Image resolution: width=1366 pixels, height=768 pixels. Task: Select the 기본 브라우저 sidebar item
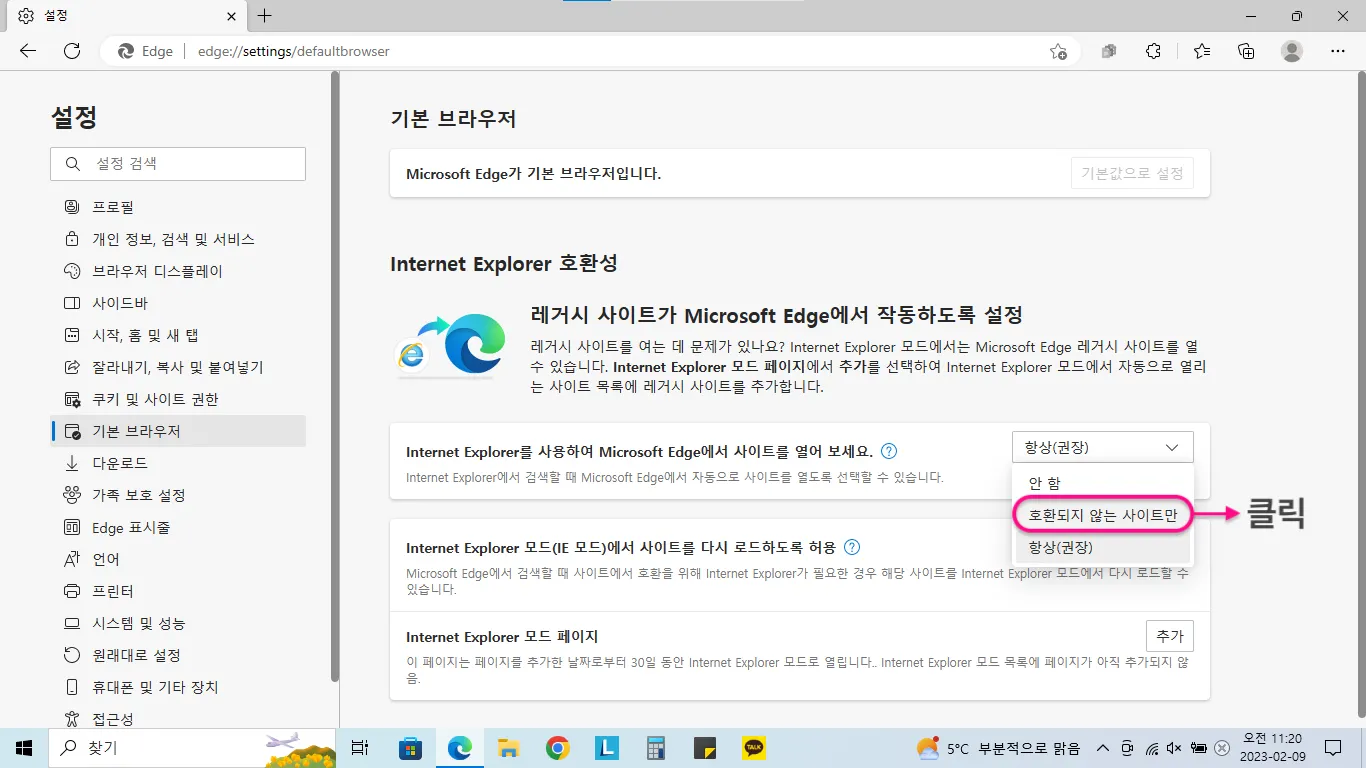tap(178, 431)
